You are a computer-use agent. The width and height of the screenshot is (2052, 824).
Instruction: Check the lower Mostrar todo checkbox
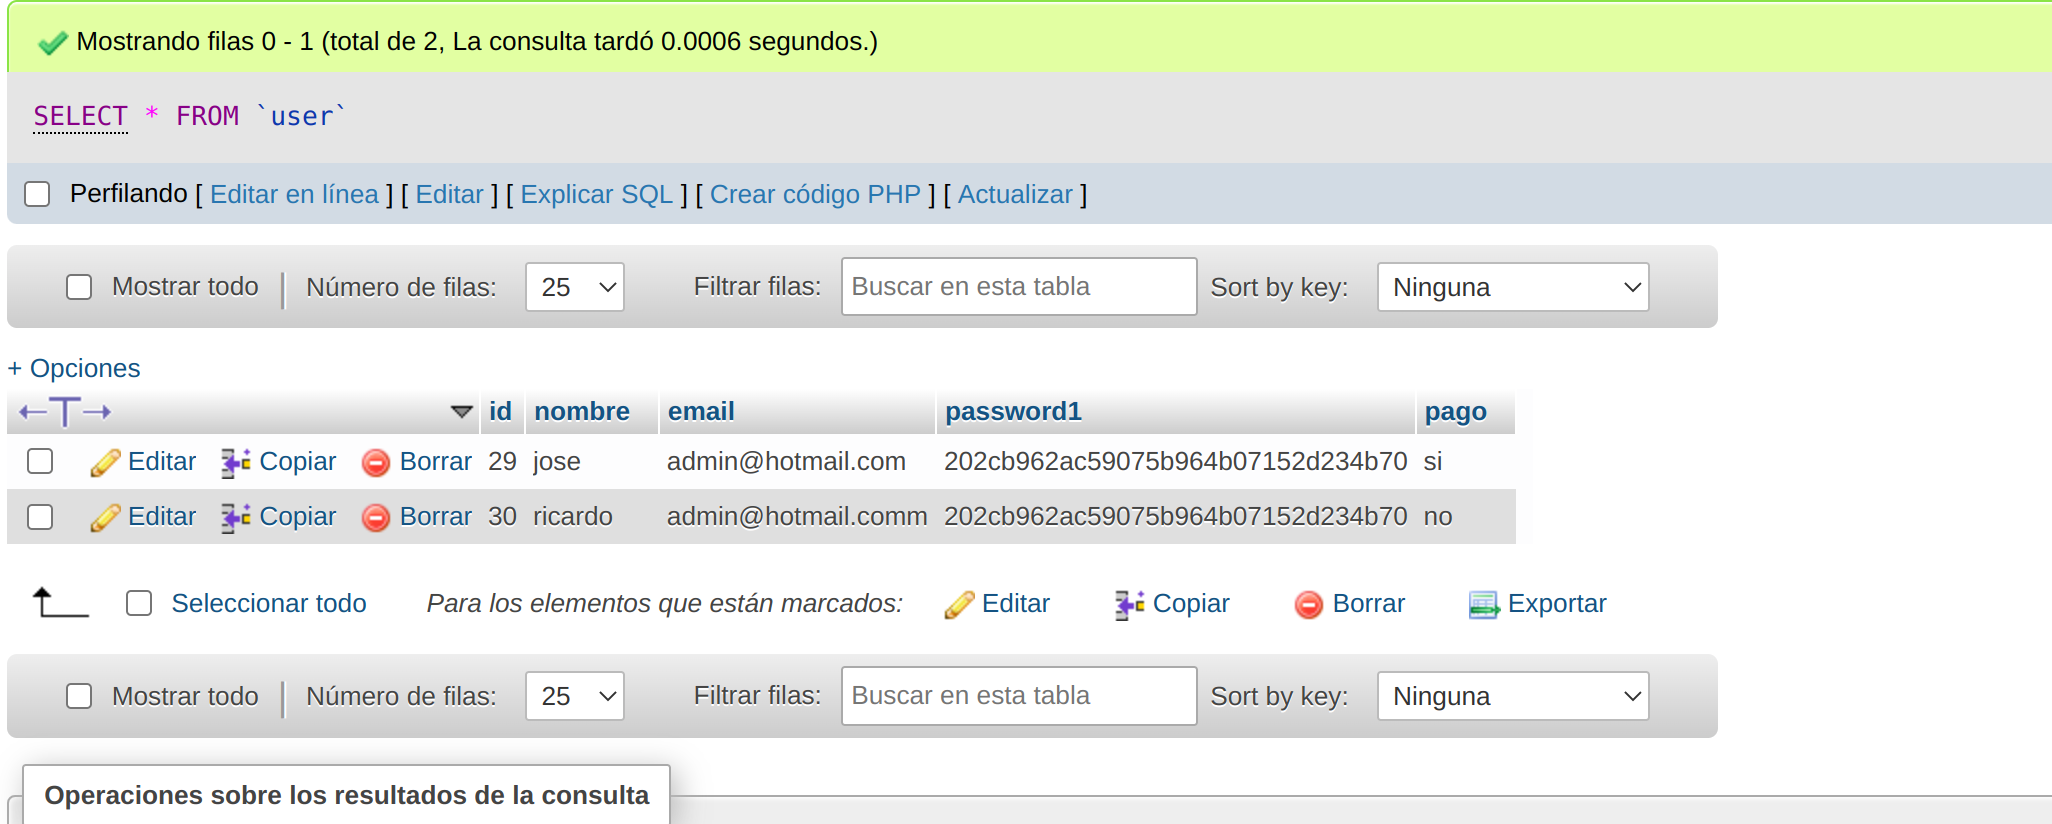79,696
